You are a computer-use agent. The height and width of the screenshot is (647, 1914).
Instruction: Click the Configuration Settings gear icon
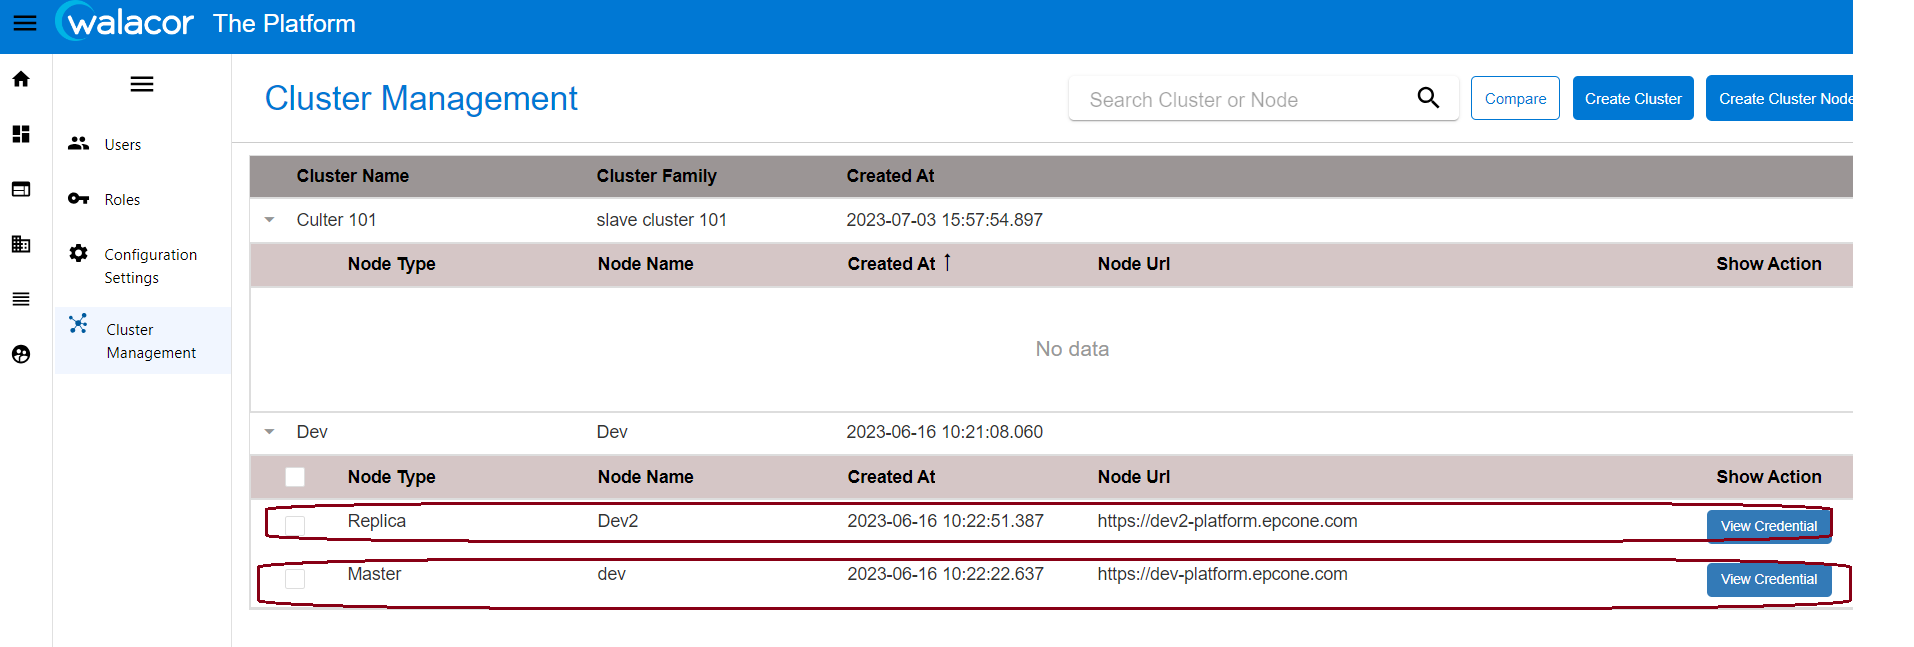tap(79, 254)
